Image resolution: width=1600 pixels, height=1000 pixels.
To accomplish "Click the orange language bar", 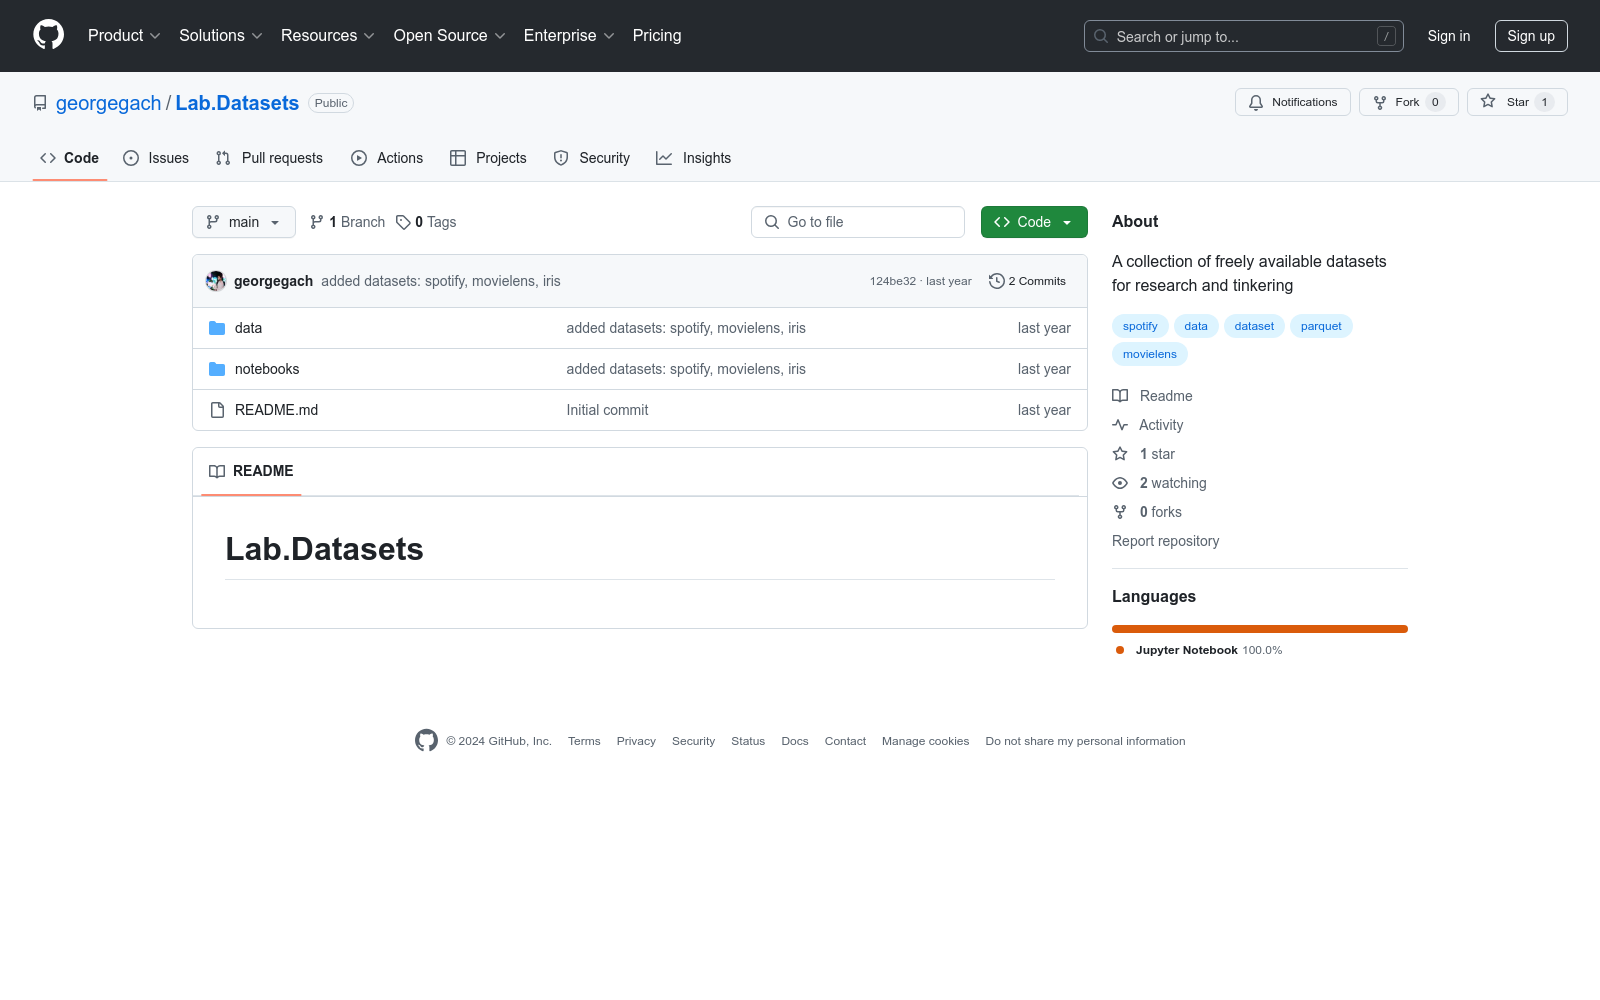I will [x=1260, y=629].
